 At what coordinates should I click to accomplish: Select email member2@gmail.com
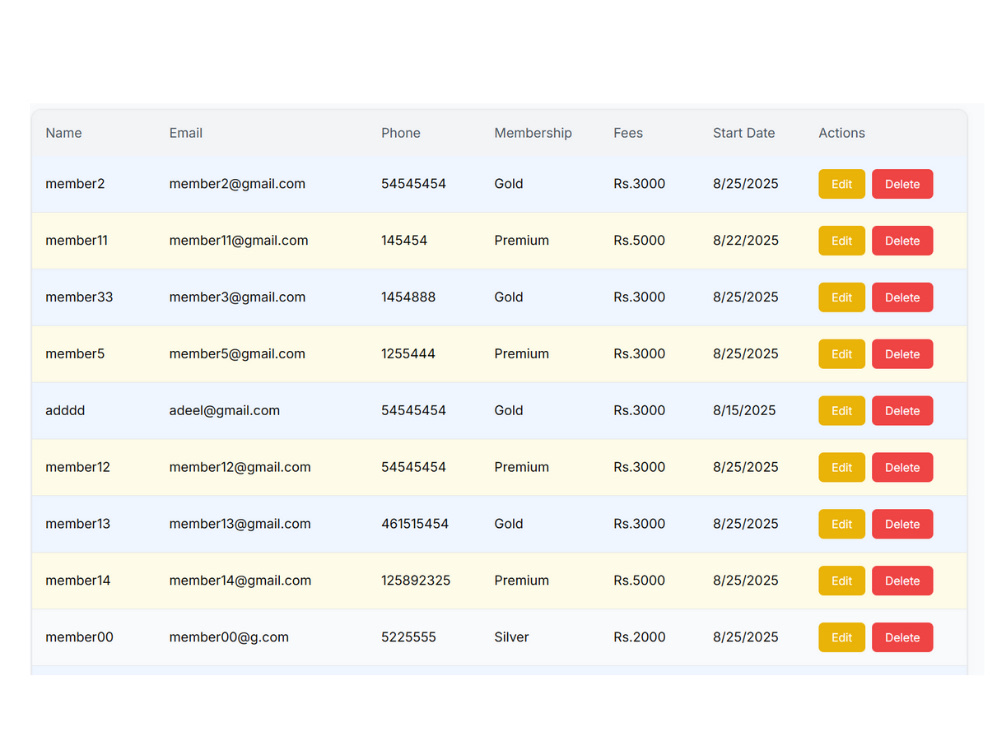tap(237, 184)
